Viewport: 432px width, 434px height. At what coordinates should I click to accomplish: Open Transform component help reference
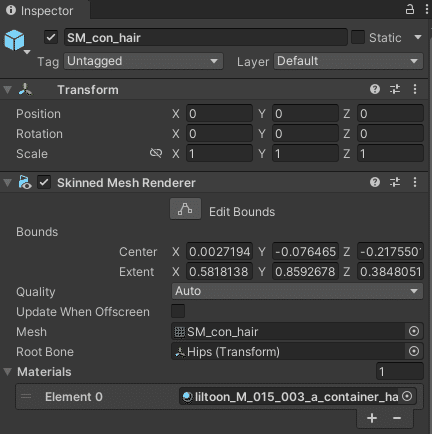[x=375, y=89]
